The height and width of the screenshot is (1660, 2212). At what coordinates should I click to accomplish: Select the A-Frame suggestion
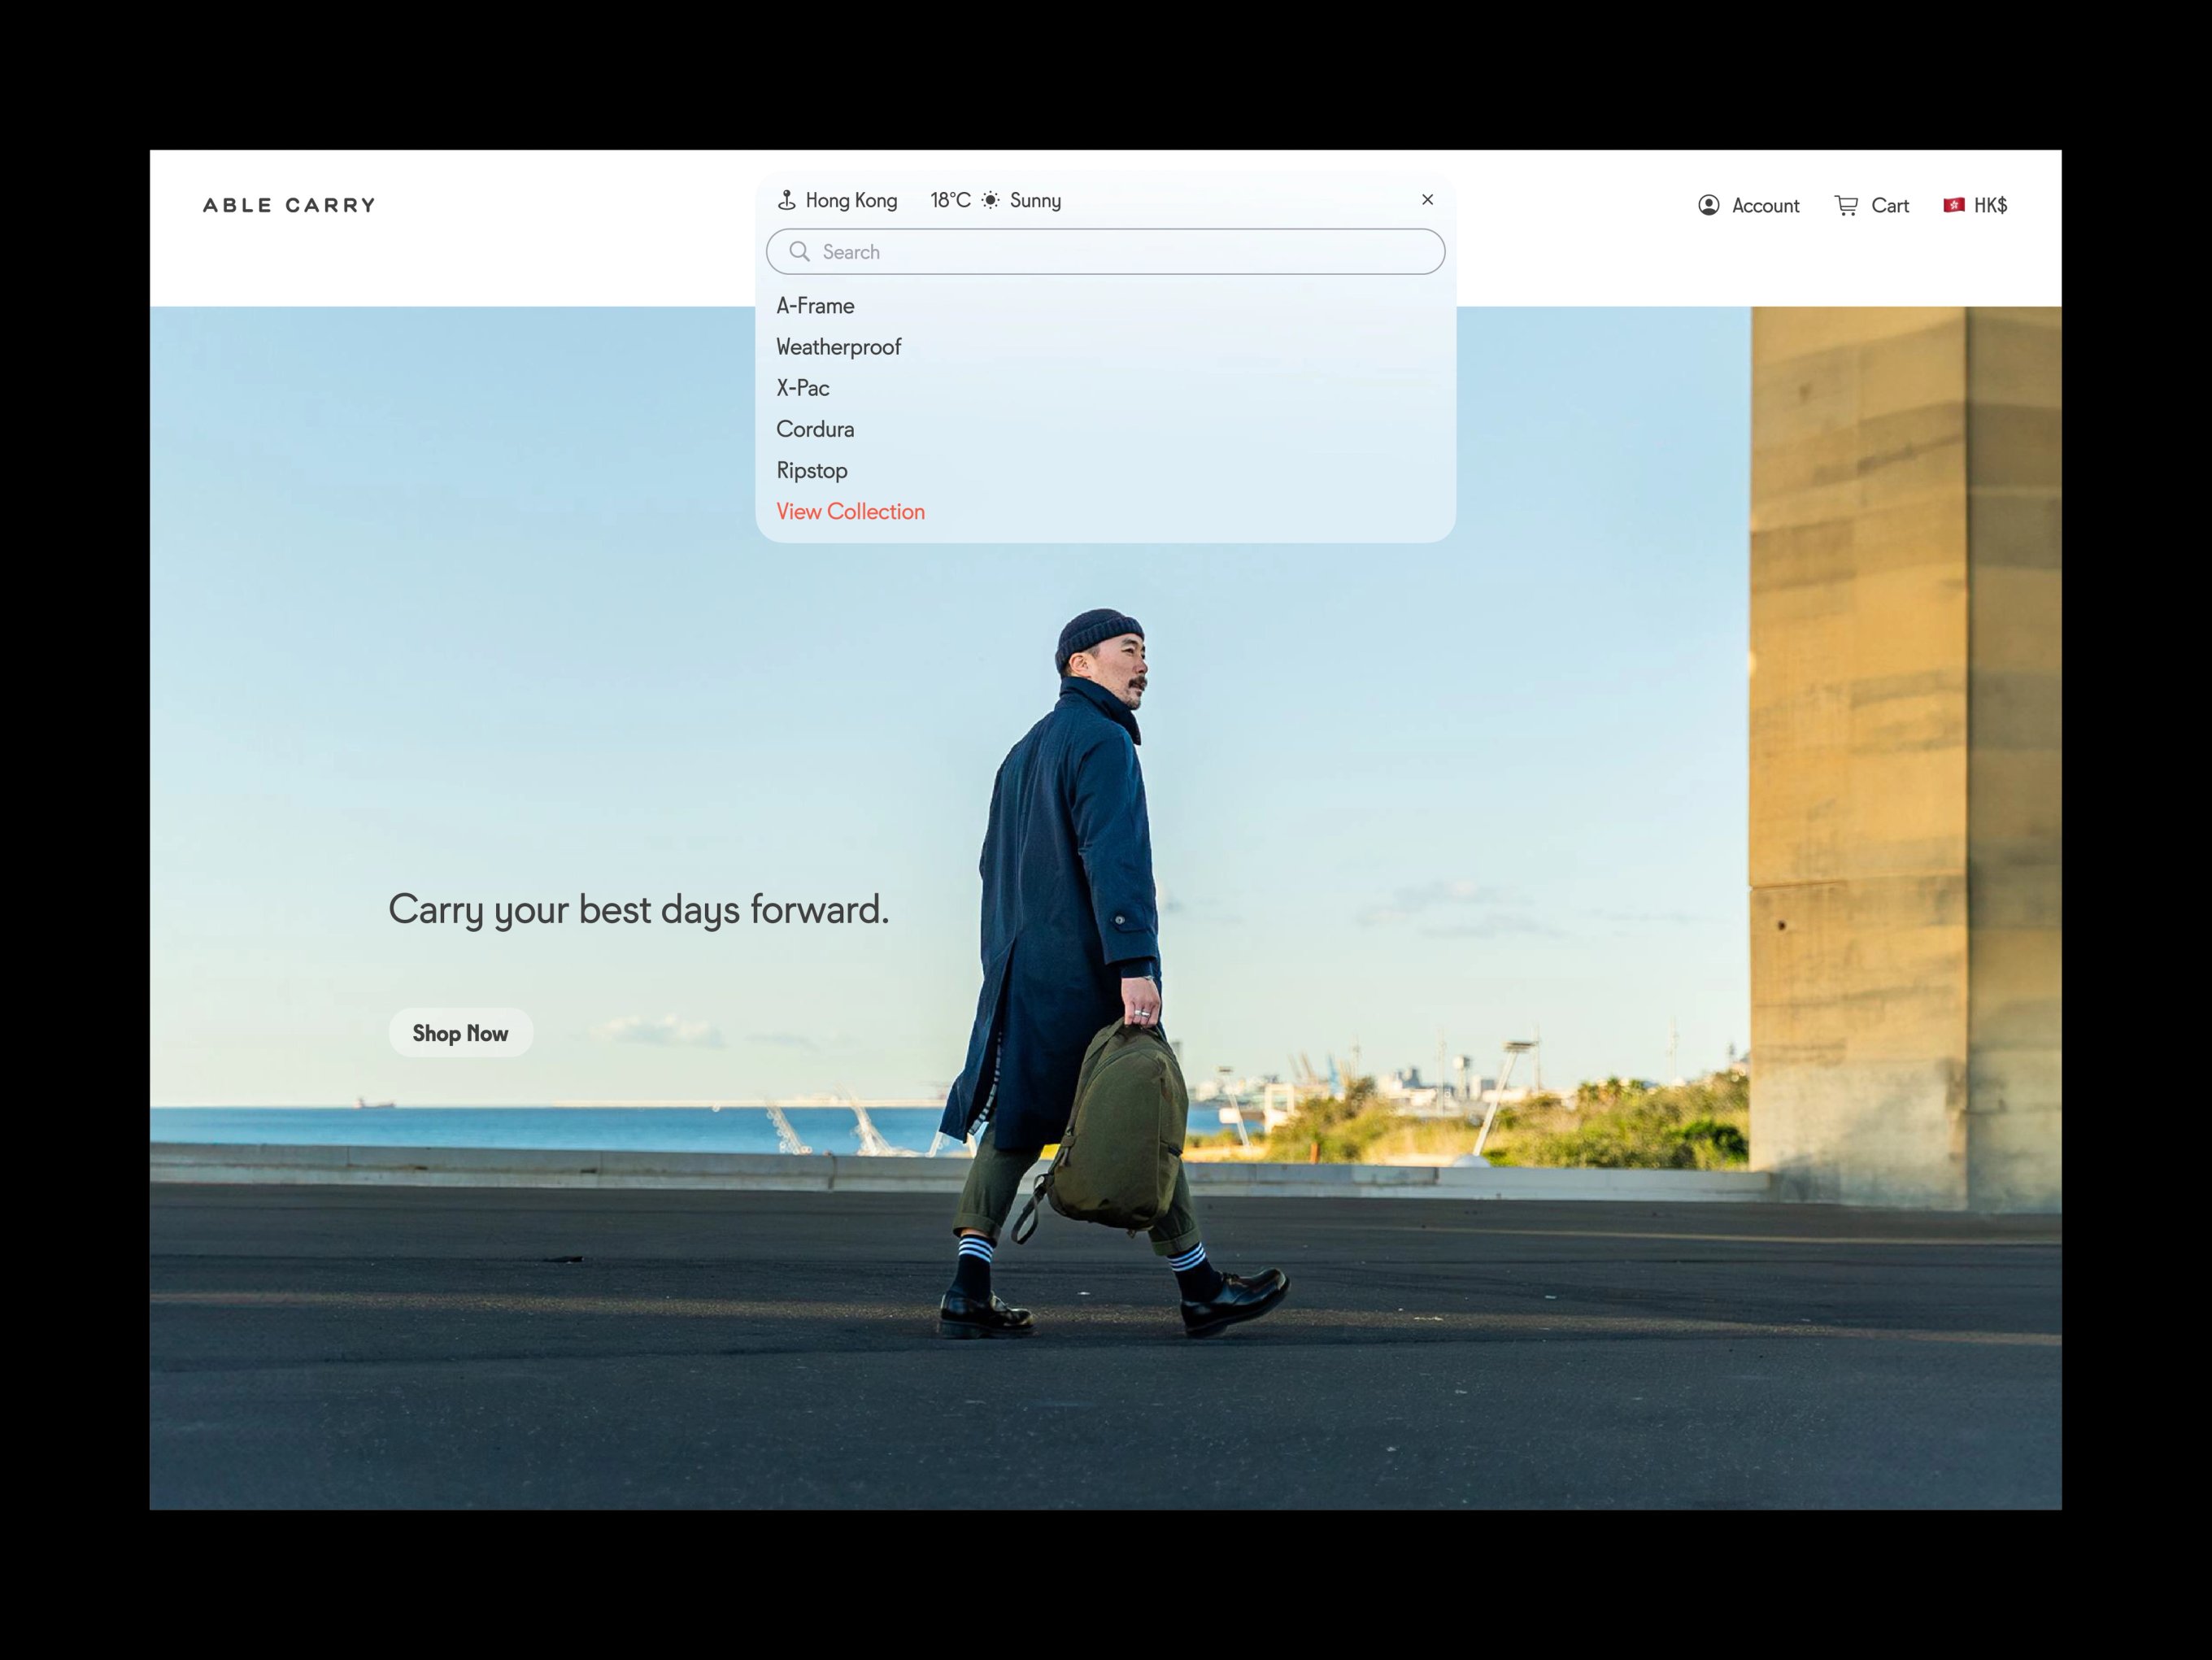815,306
